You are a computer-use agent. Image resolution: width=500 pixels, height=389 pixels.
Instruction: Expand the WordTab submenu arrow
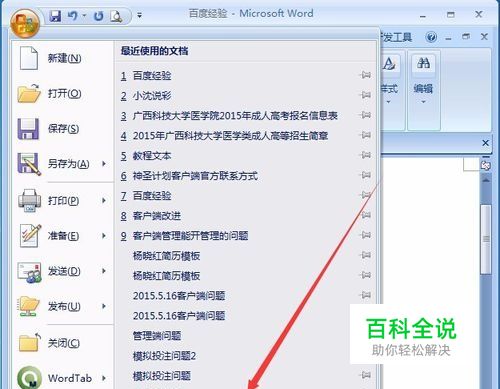[x=104, y=378]
